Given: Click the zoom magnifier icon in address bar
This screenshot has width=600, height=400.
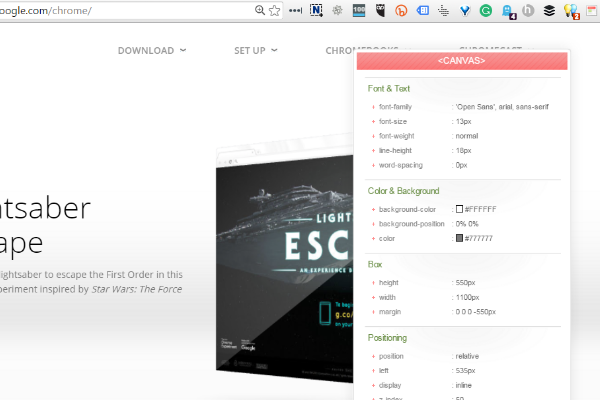Looking at the screenshot, I should [x=261, y=10].
